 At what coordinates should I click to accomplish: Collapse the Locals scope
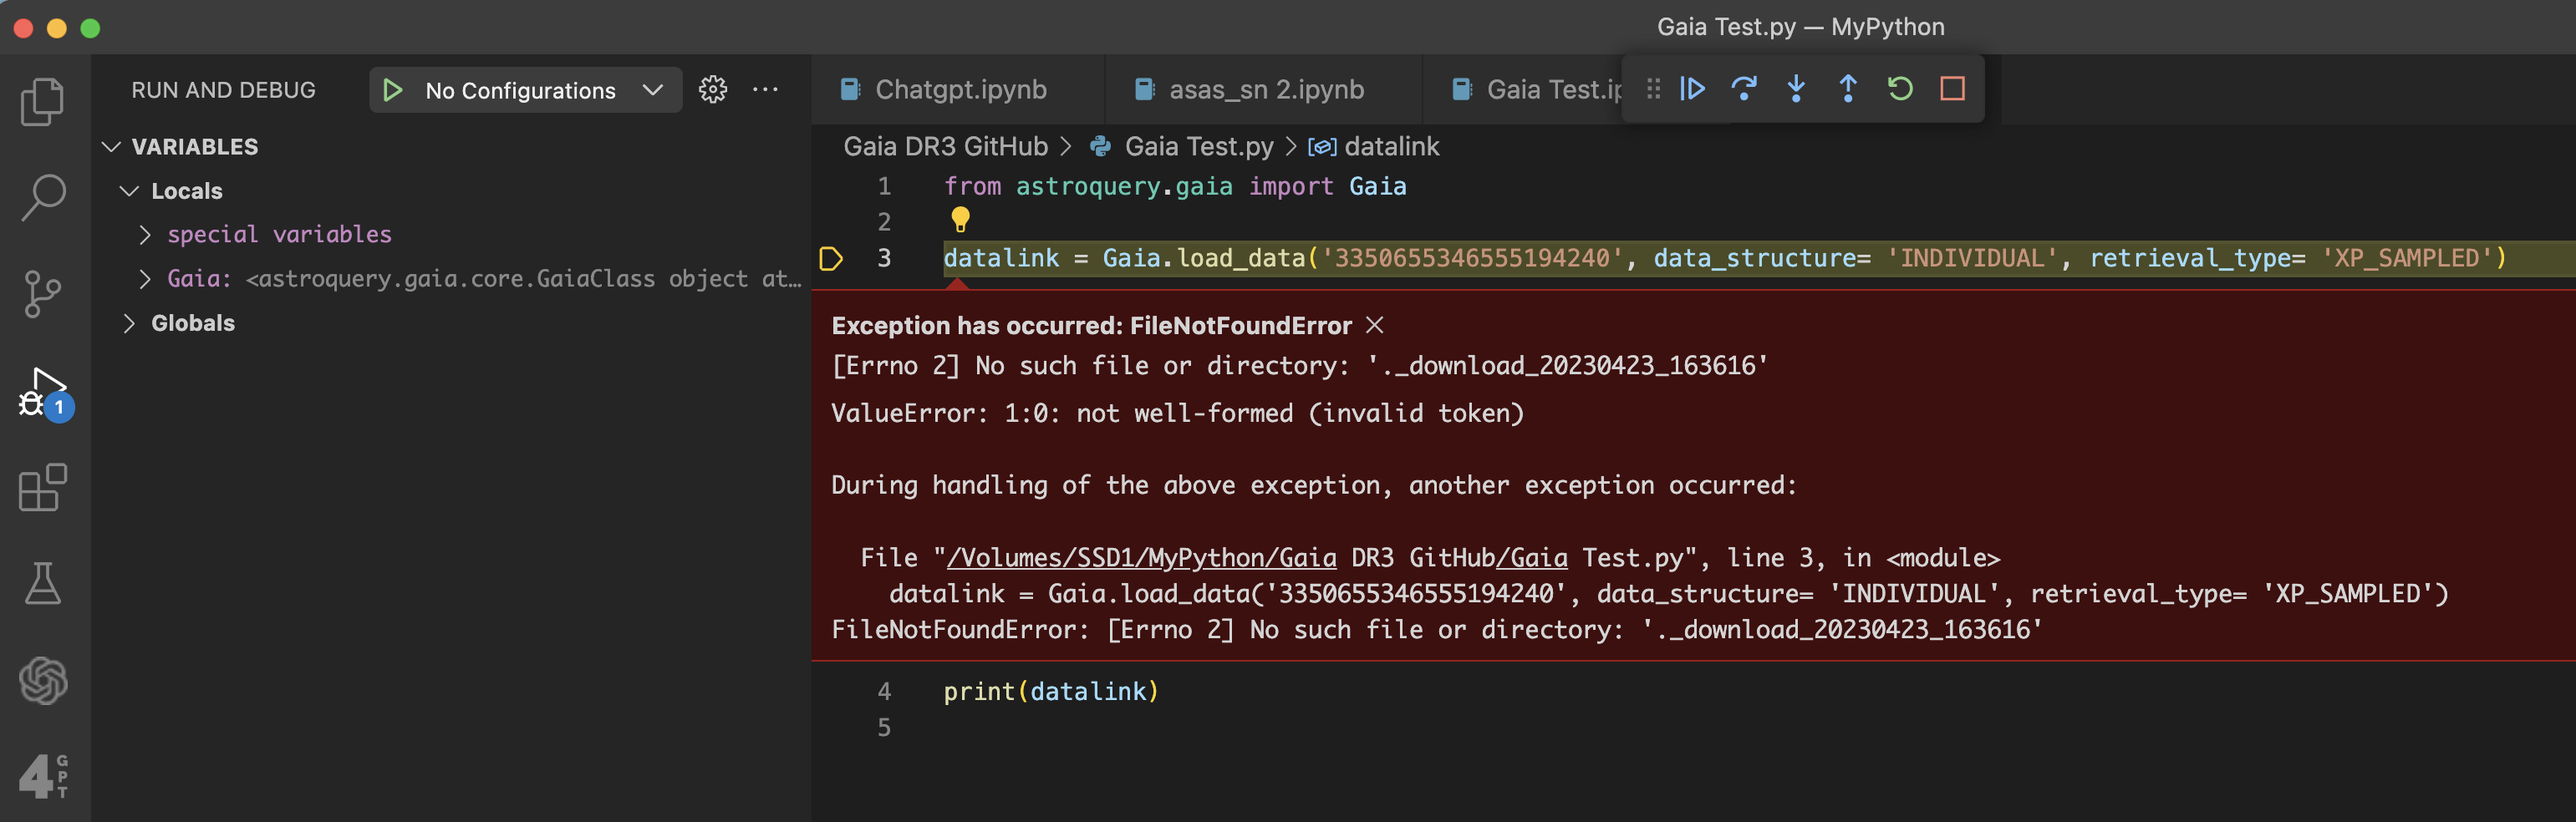(x=129, y=191)
